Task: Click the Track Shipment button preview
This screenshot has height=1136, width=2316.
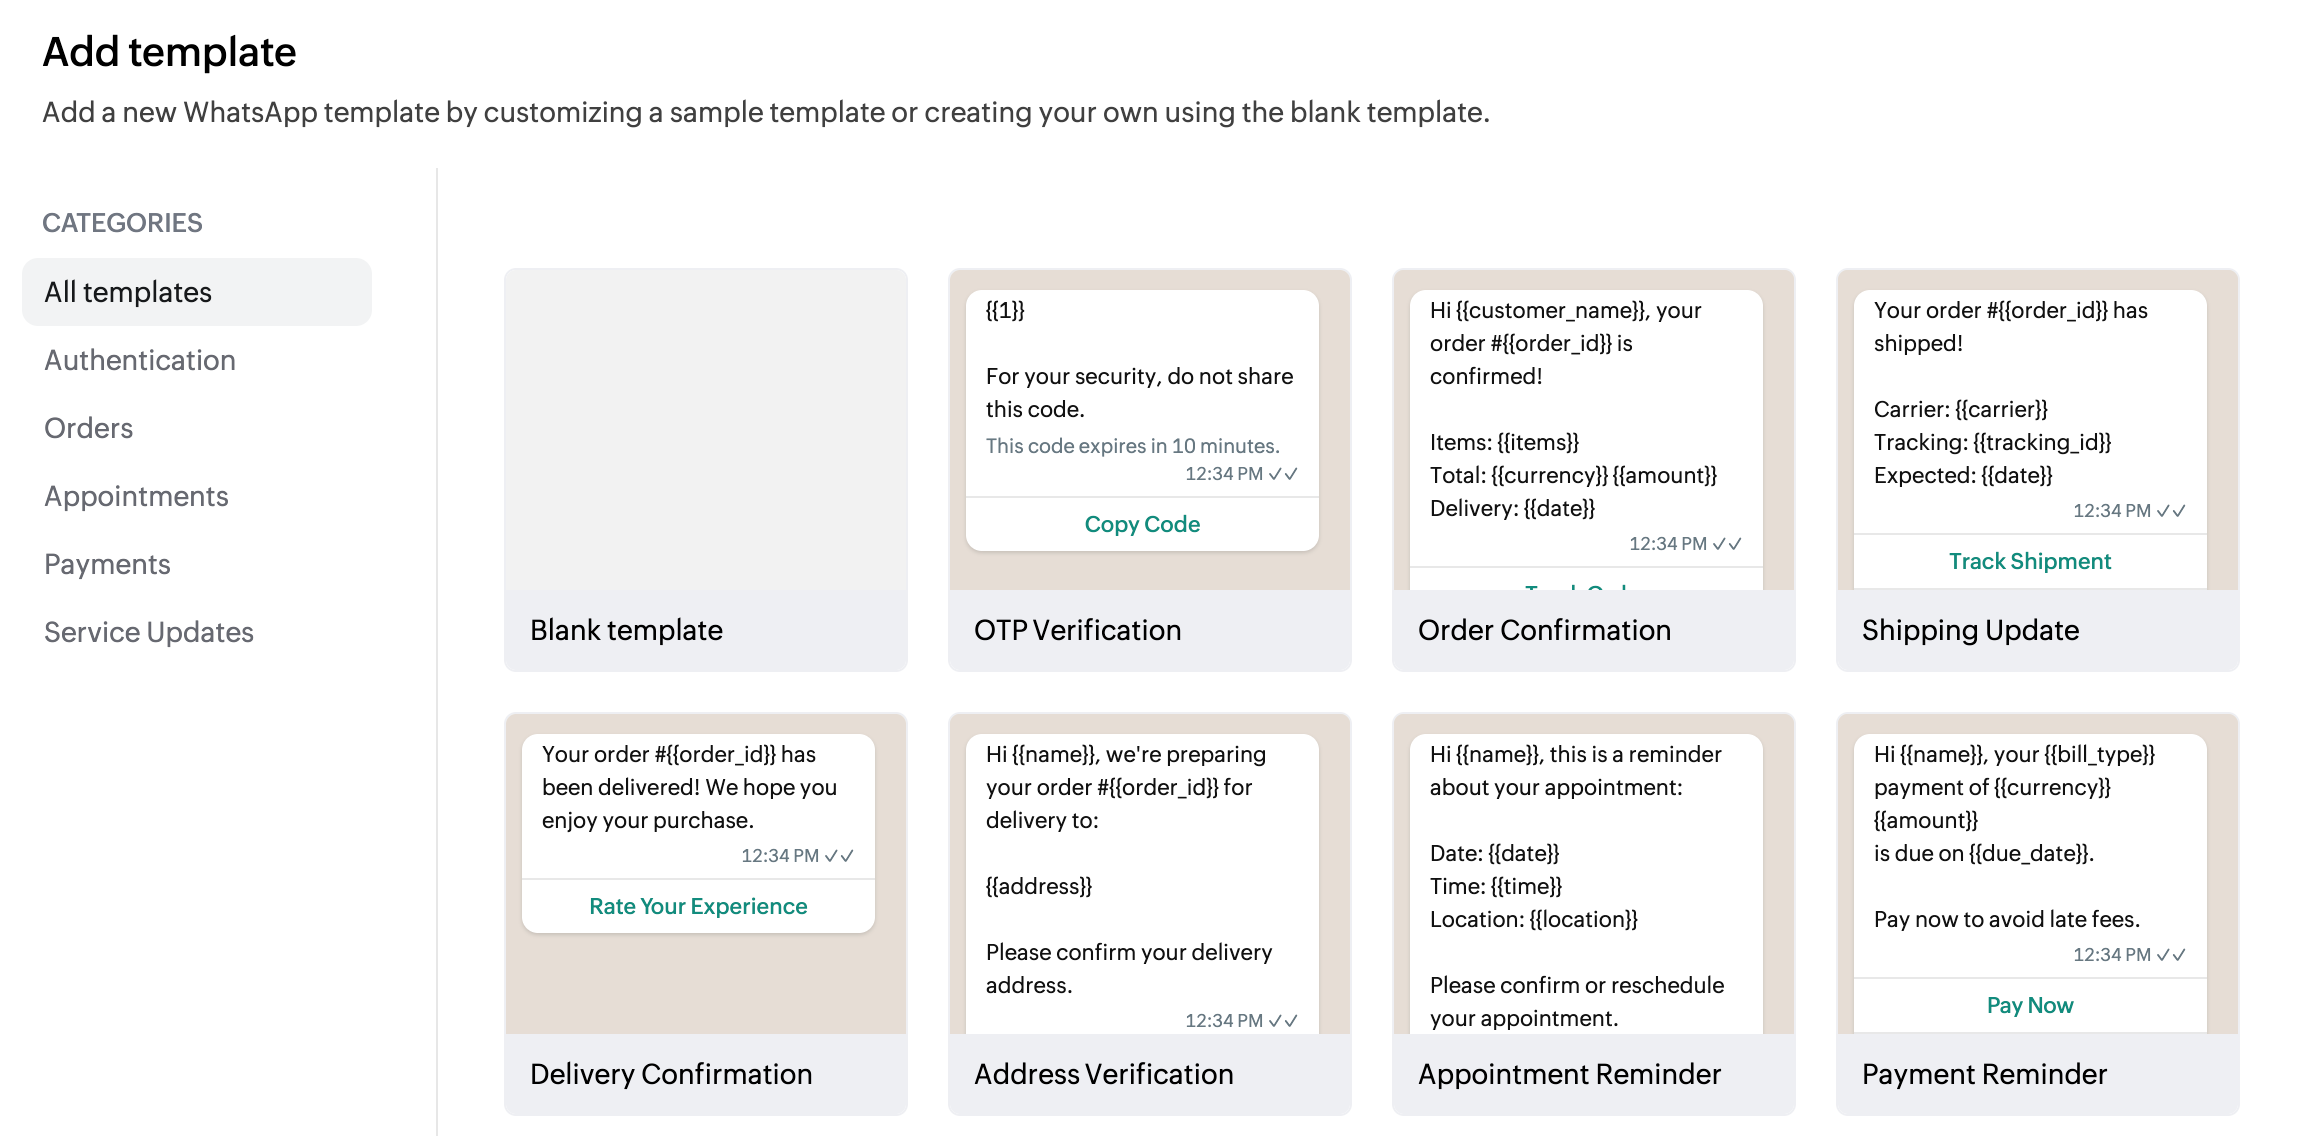Action: tap(2030, 561)
